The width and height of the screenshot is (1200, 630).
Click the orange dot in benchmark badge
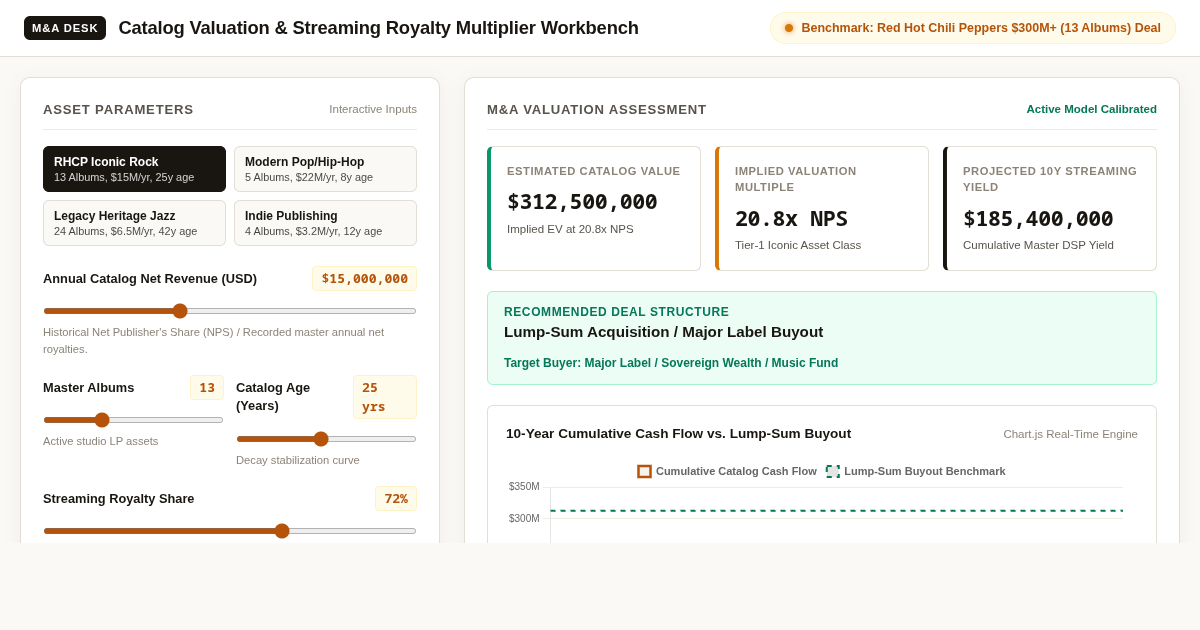(x=789, y=28)
